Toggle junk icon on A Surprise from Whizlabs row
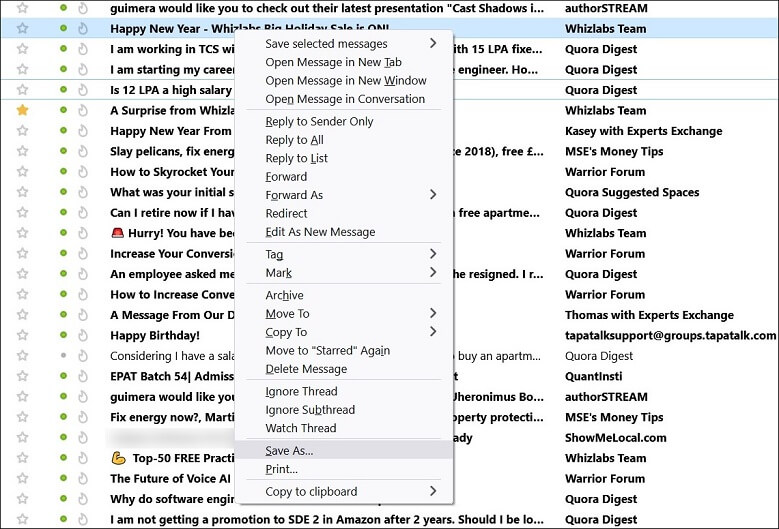The height and width of the screenshot is (529, 779). (83, 110)
